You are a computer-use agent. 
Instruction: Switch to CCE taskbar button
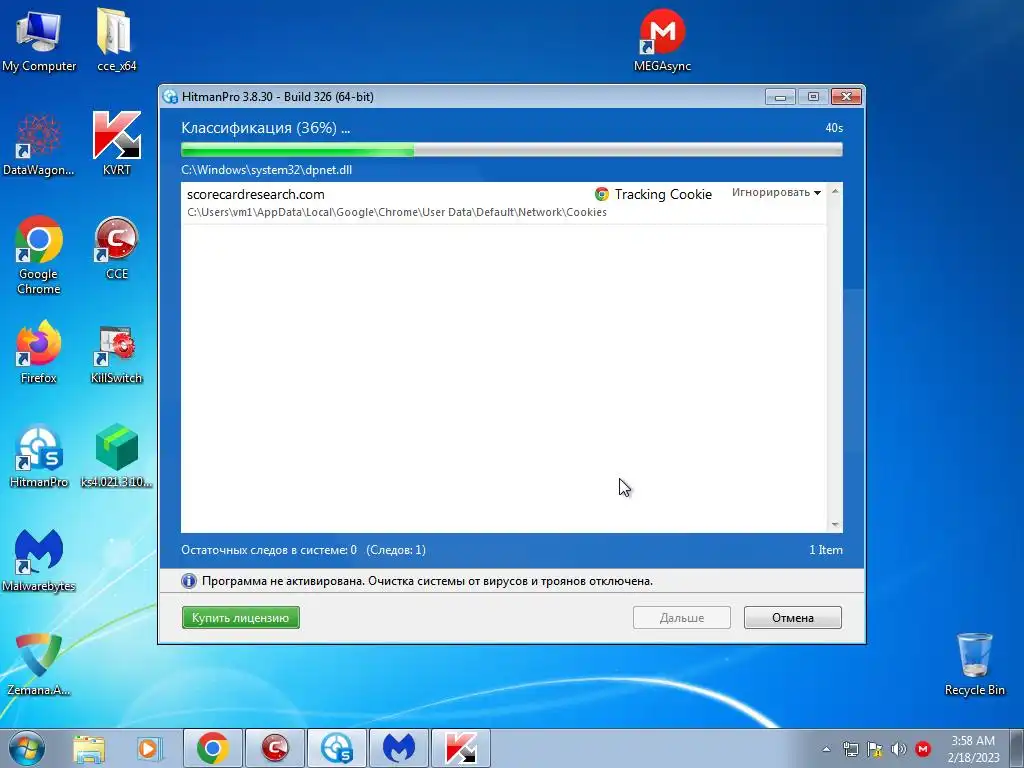[x=275, y=748]
